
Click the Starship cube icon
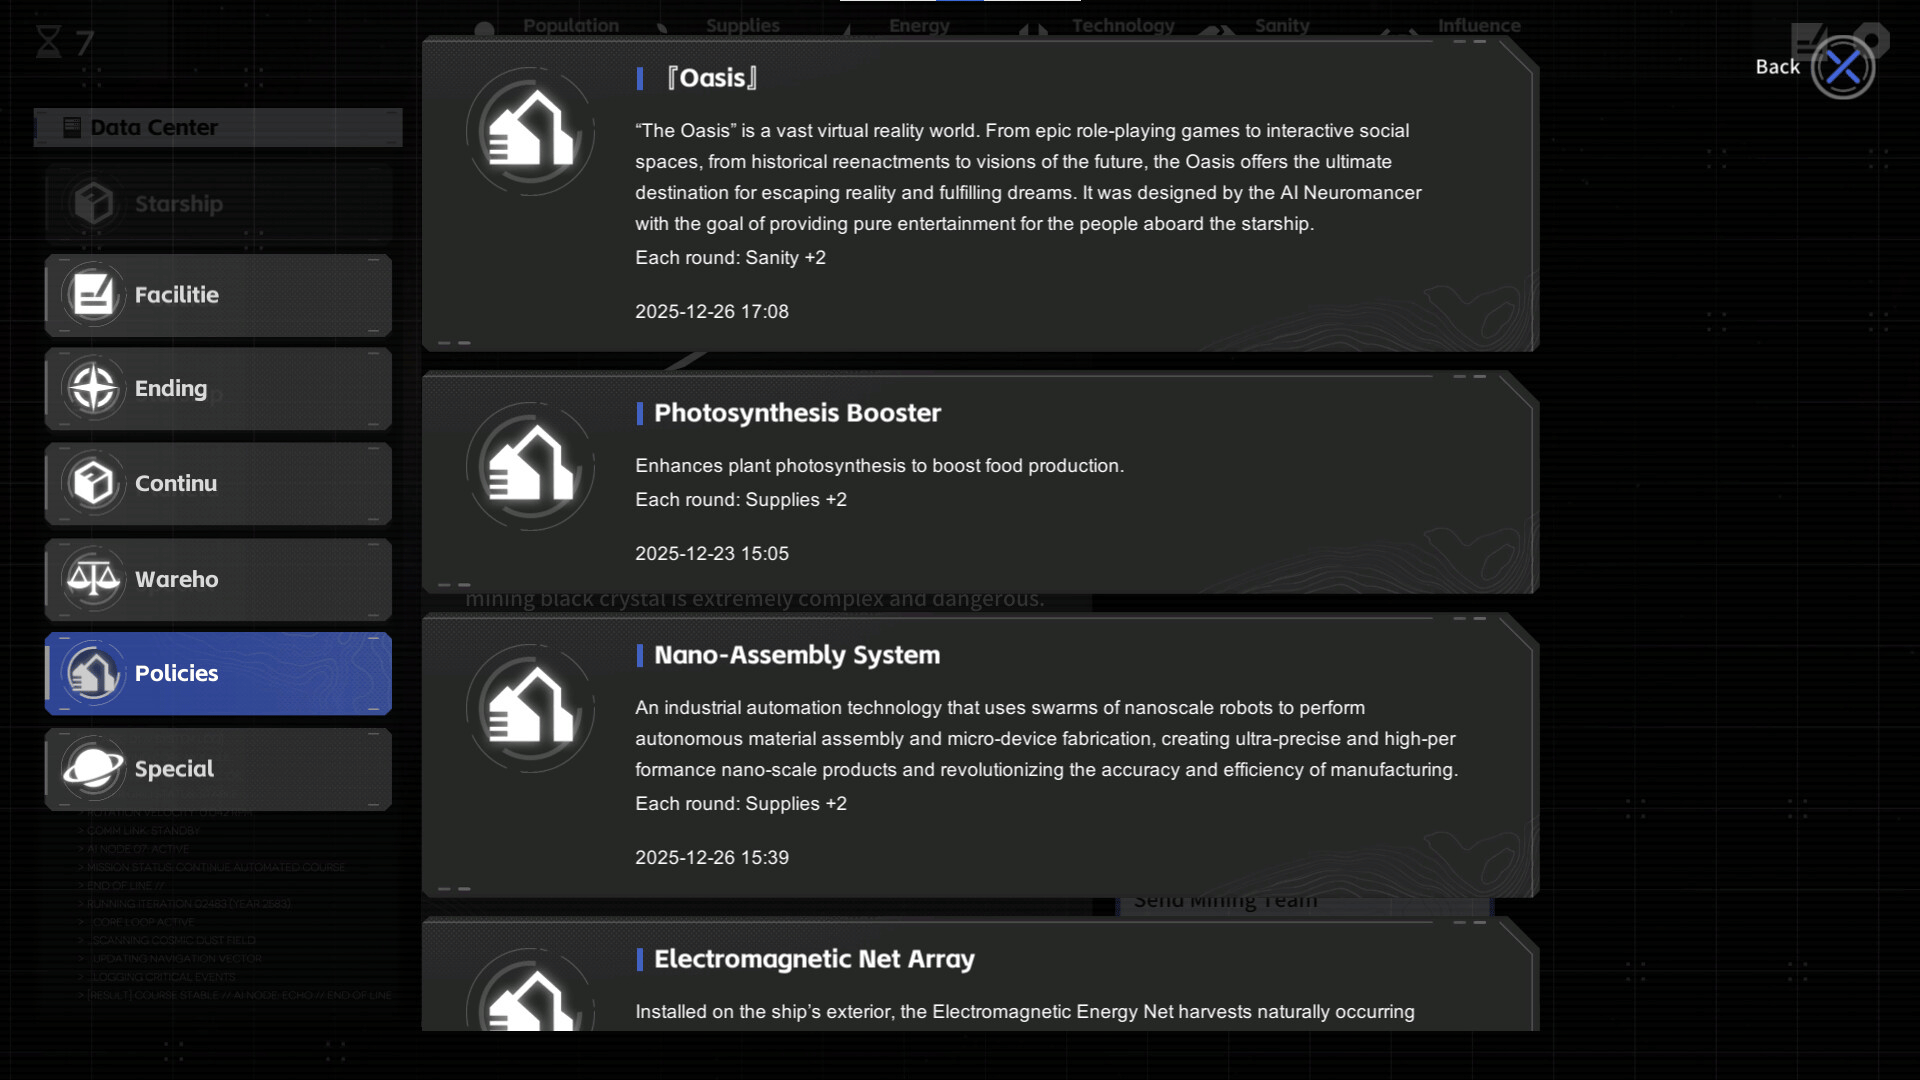click(x=93, y=204)
